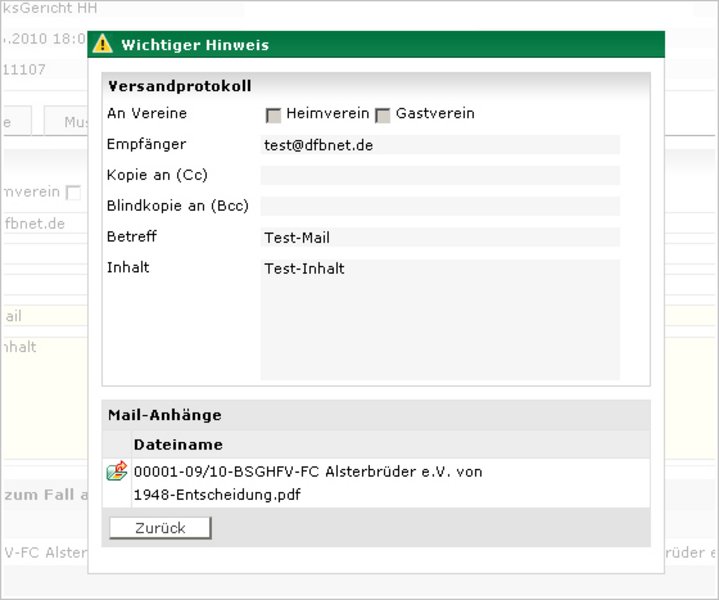Viewport: 719px width, 600px height.
Task: Click the Dateiname column header
Action: [x=178, y=444]
